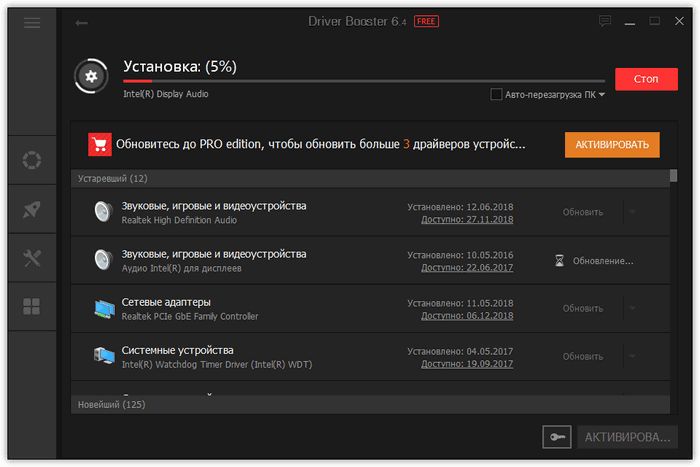The image size is (700, 467).
Task: Click the Установлено: 11.05.2018 text
Action: 460,304
